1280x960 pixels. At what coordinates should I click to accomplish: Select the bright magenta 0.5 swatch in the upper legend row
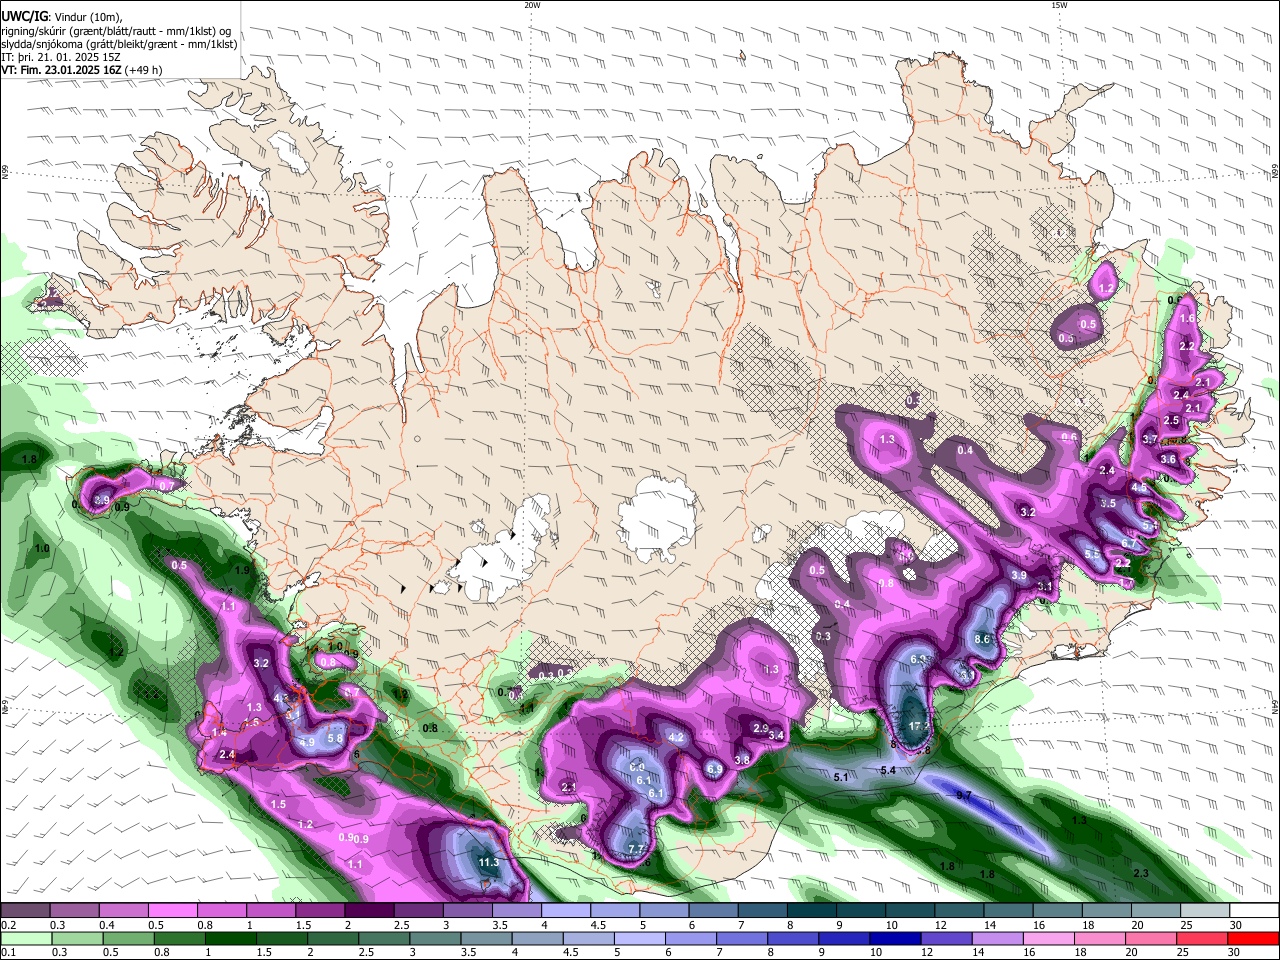tap(172, 910)
